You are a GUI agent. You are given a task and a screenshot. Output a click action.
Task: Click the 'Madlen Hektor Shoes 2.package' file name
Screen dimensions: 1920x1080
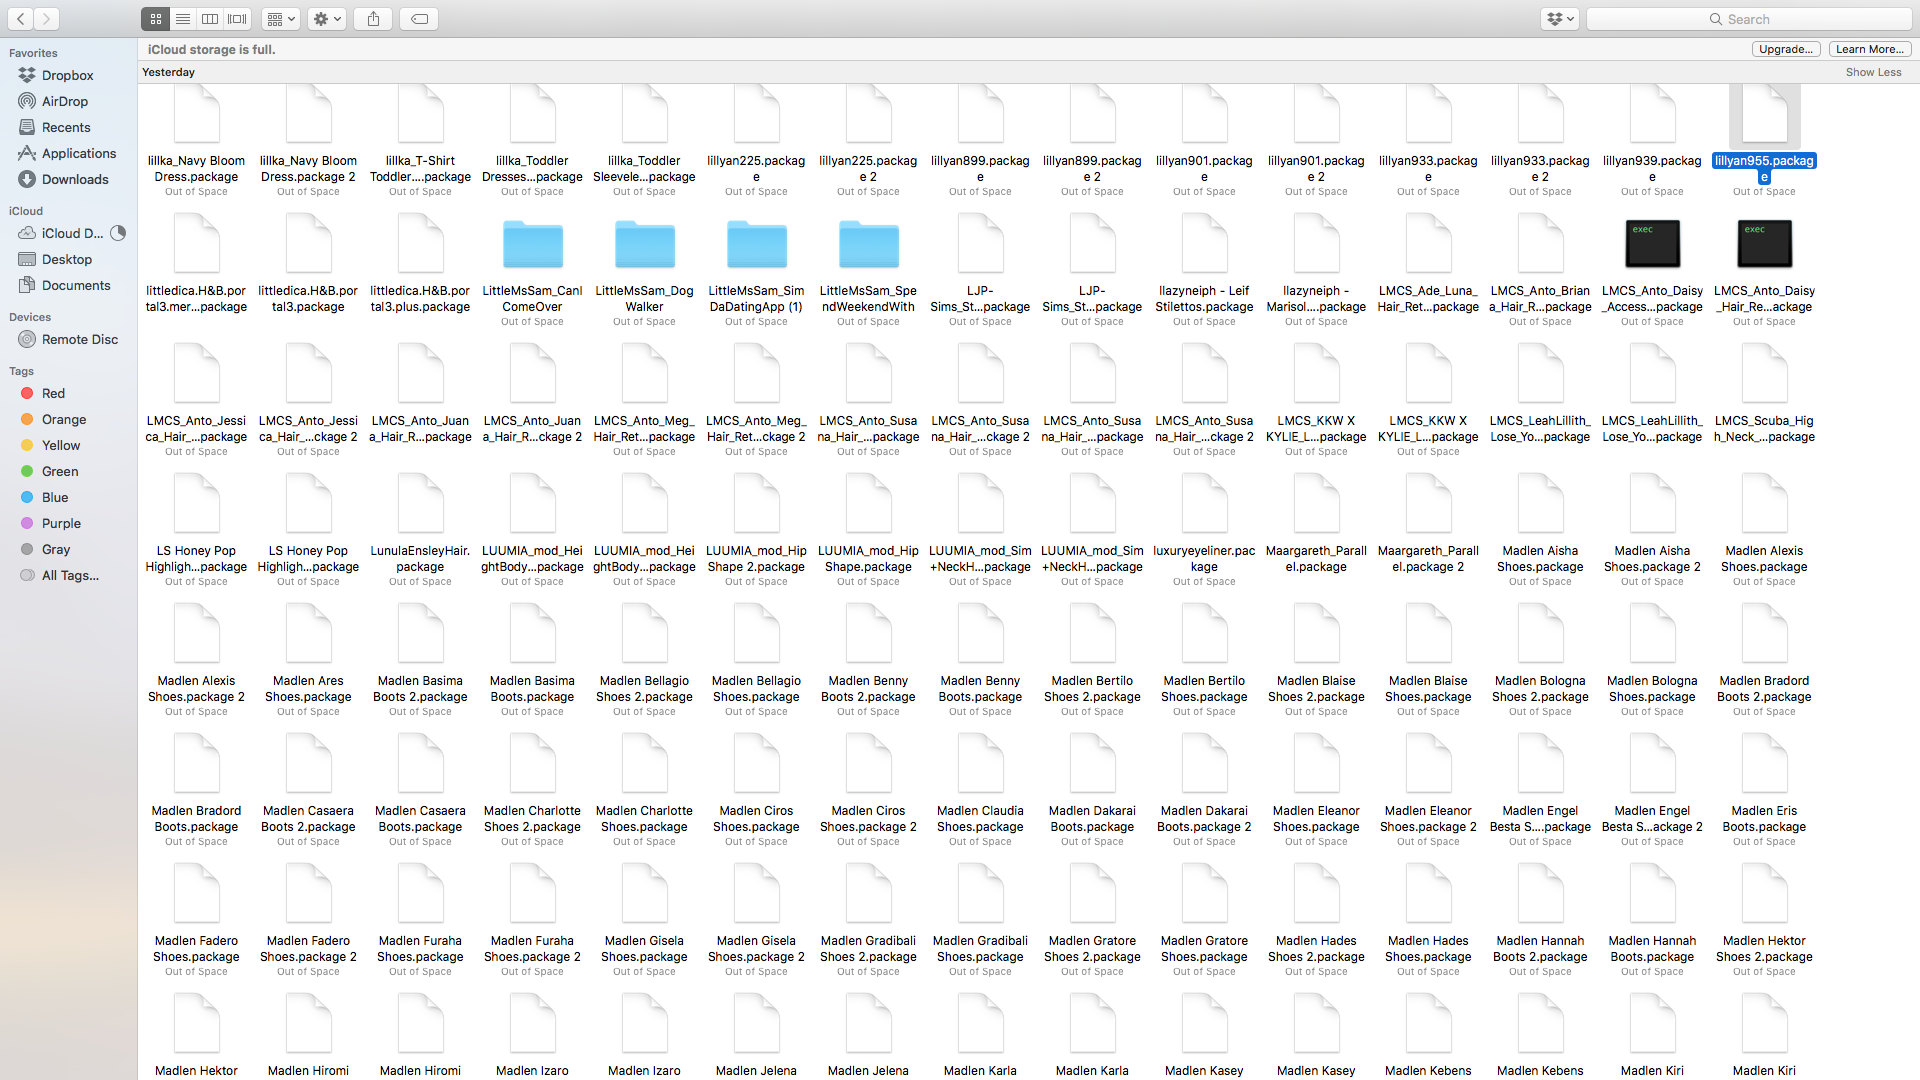(1764, 949)
